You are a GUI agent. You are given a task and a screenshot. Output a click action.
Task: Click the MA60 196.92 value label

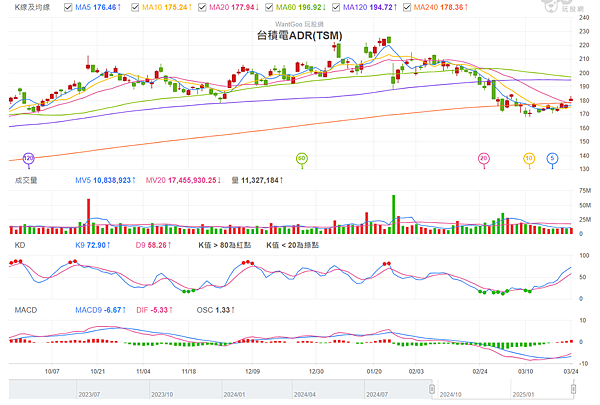click(x=301, y=7)
